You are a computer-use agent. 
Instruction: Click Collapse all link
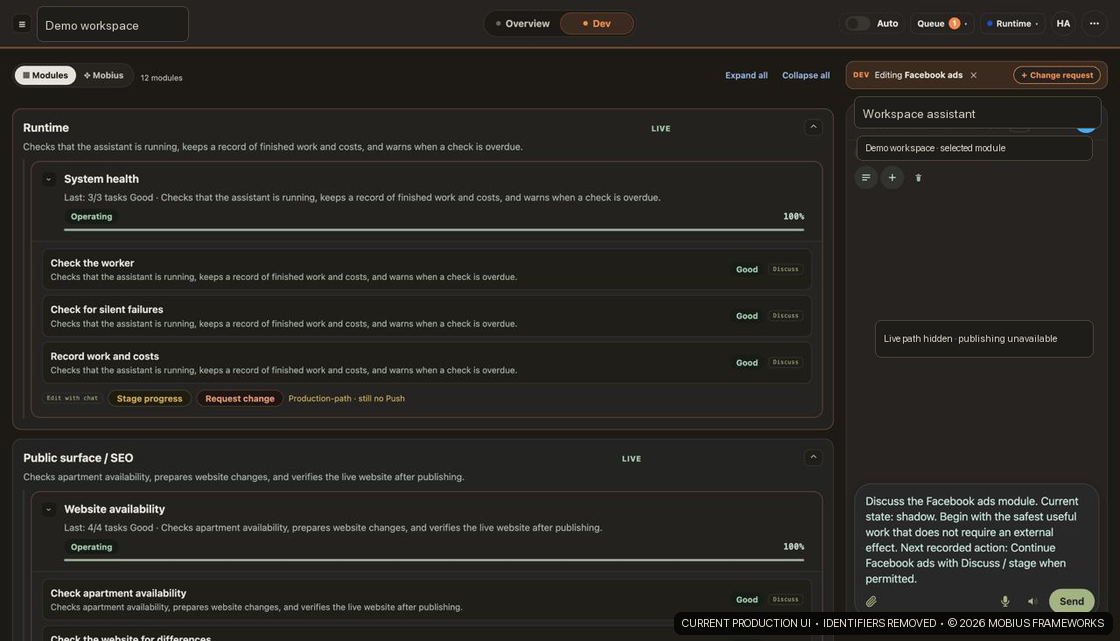[805, 75]
